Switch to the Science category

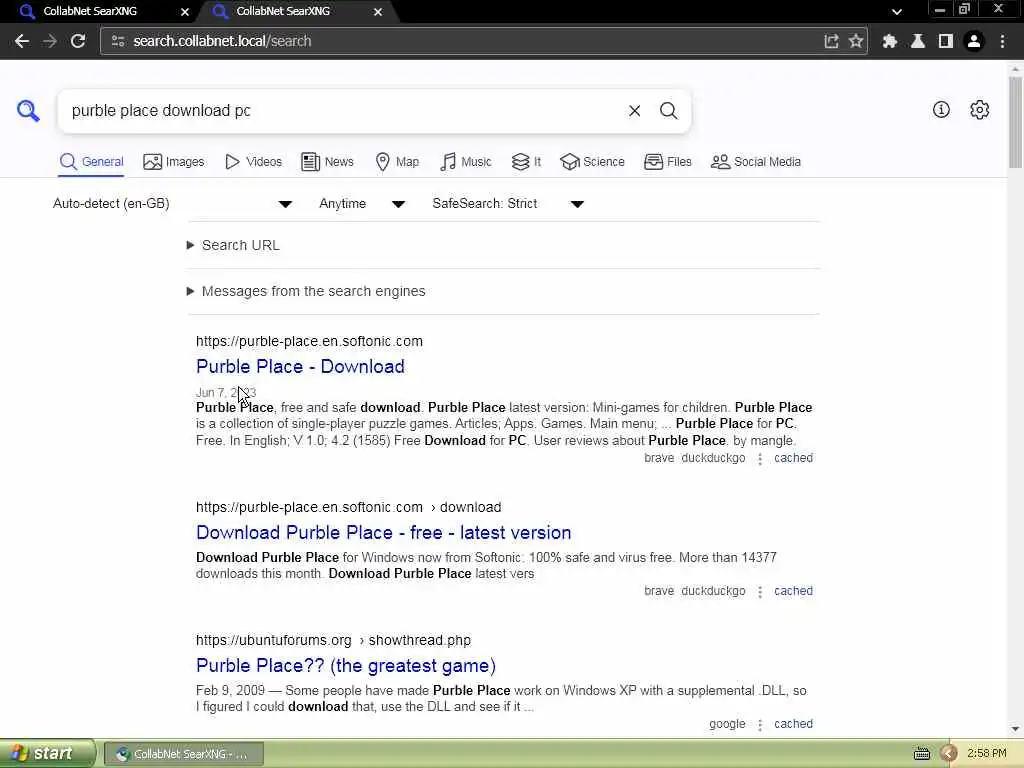(592, 162)
